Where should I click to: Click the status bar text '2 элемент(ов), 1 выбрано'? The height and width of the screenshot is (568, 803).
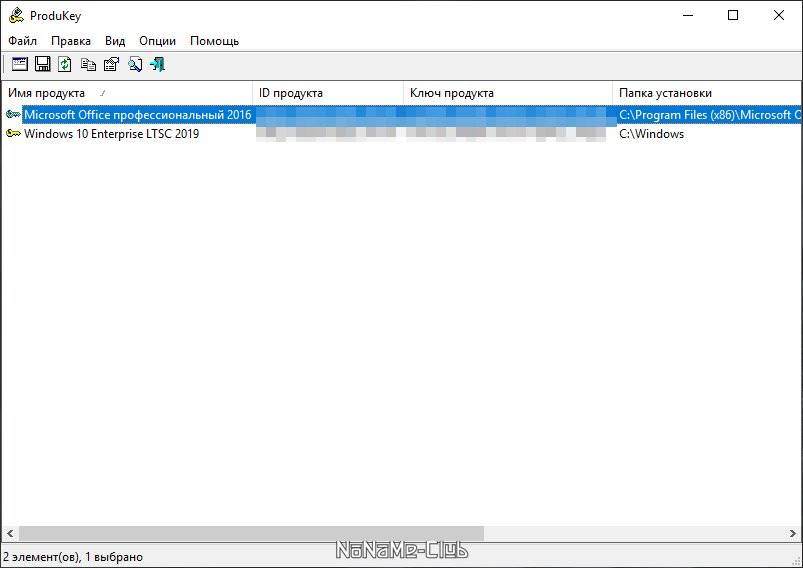73,557
